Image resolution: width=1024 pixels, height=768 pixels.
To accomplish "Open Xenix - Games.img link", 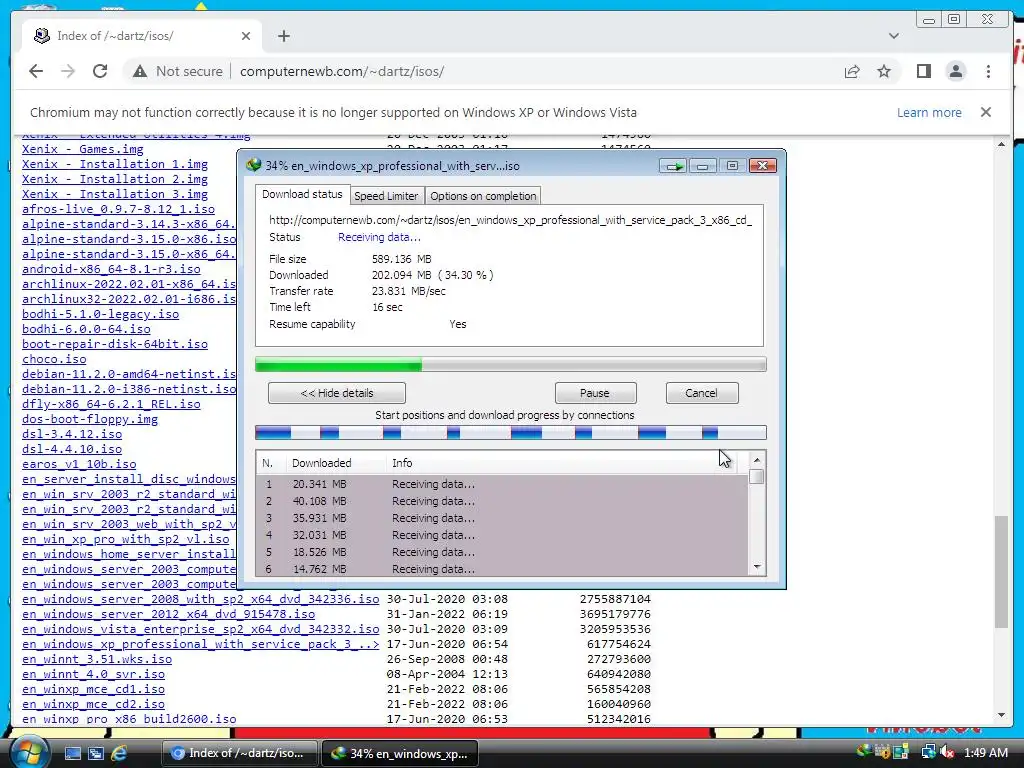I will point(83,149).
